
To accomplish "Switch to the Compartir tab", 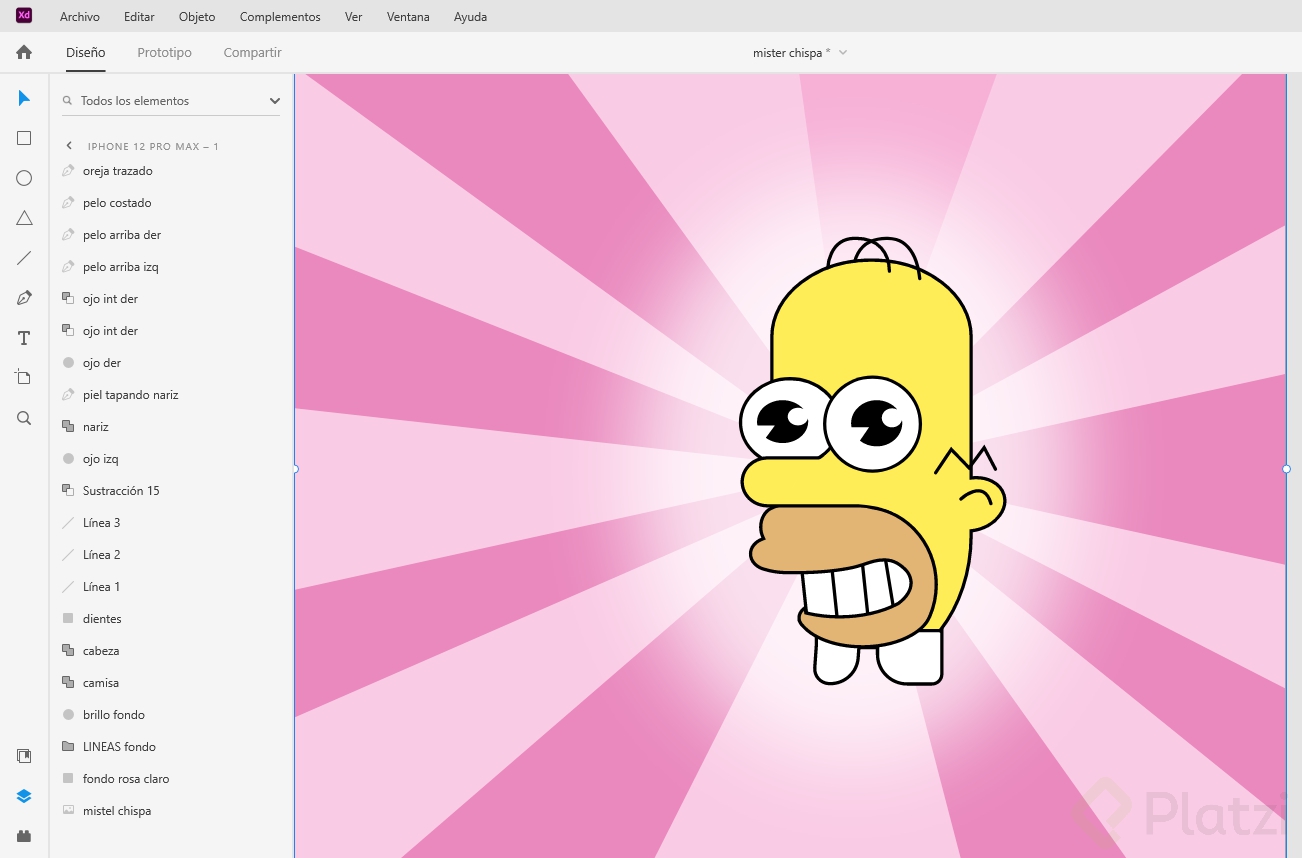I will [x=252, y=53].
